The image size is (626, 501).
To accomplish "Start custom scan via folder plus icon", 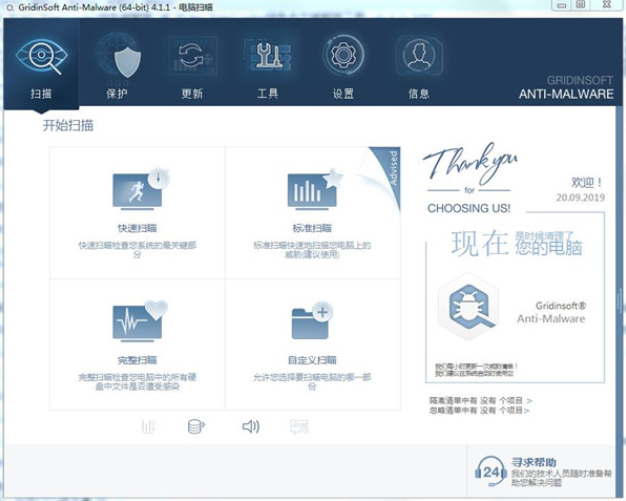I will 312,321.
